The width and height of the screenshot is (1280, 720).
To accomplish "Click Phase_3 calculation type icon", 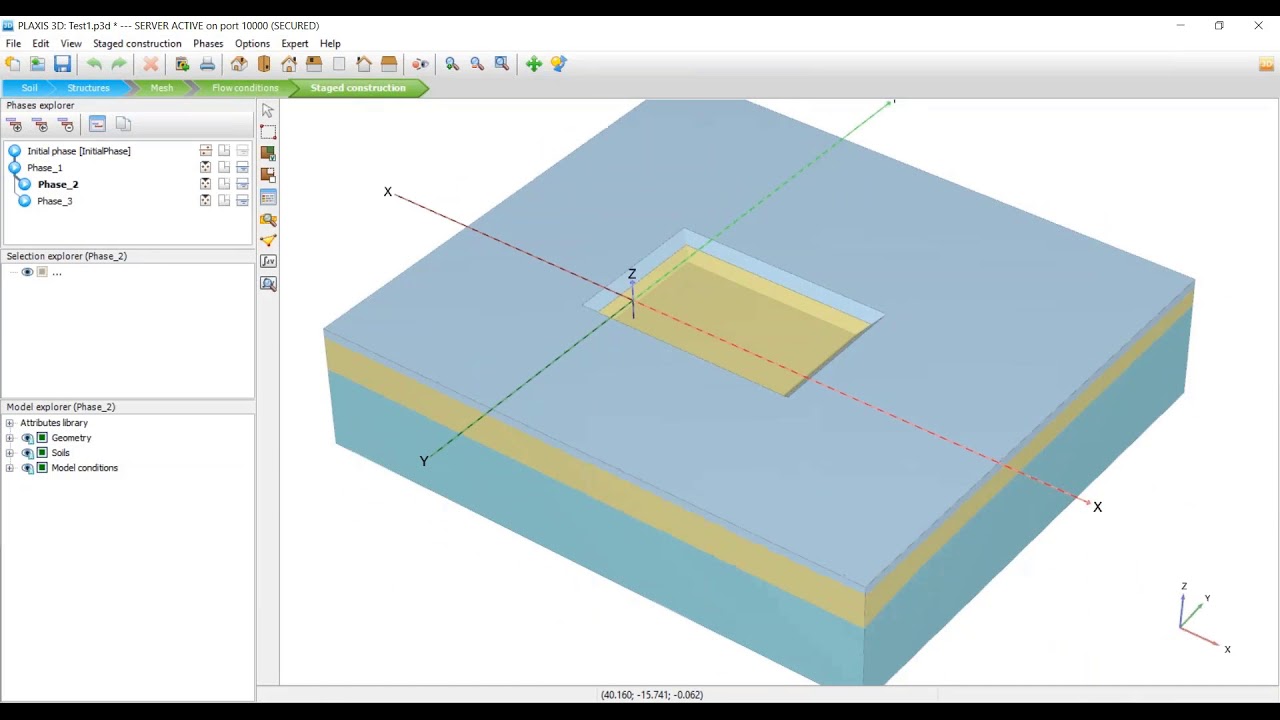I will 206,201.
